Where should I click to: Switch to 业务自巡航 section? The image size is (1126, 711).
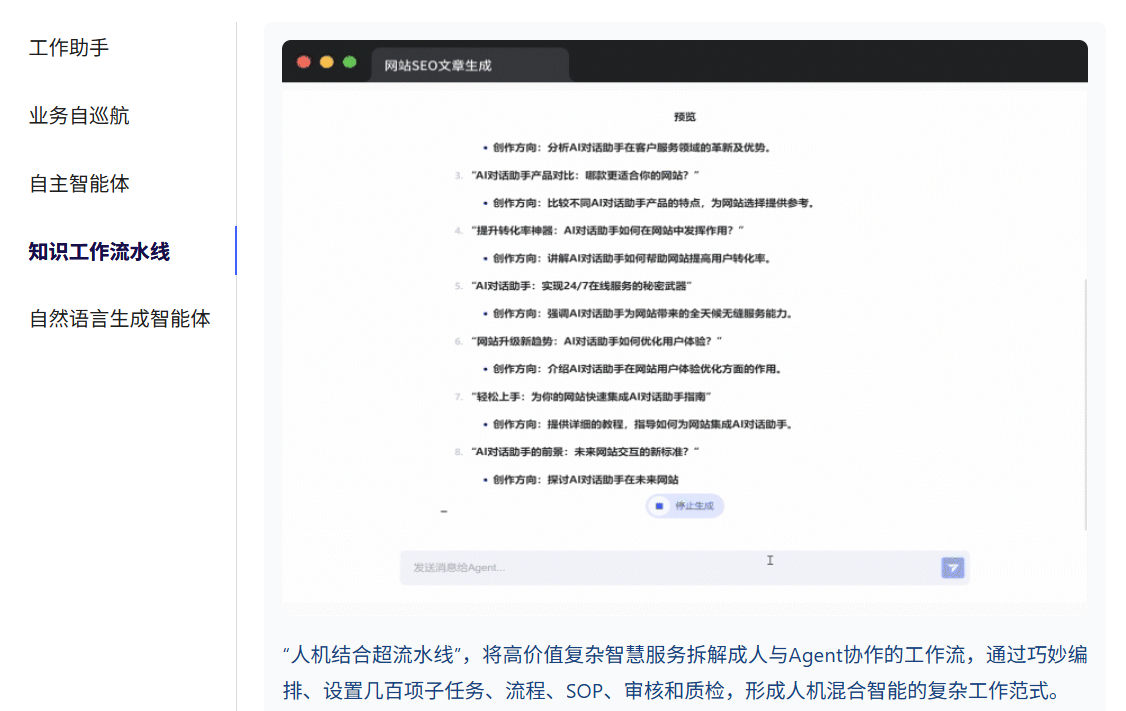point(79,116)
